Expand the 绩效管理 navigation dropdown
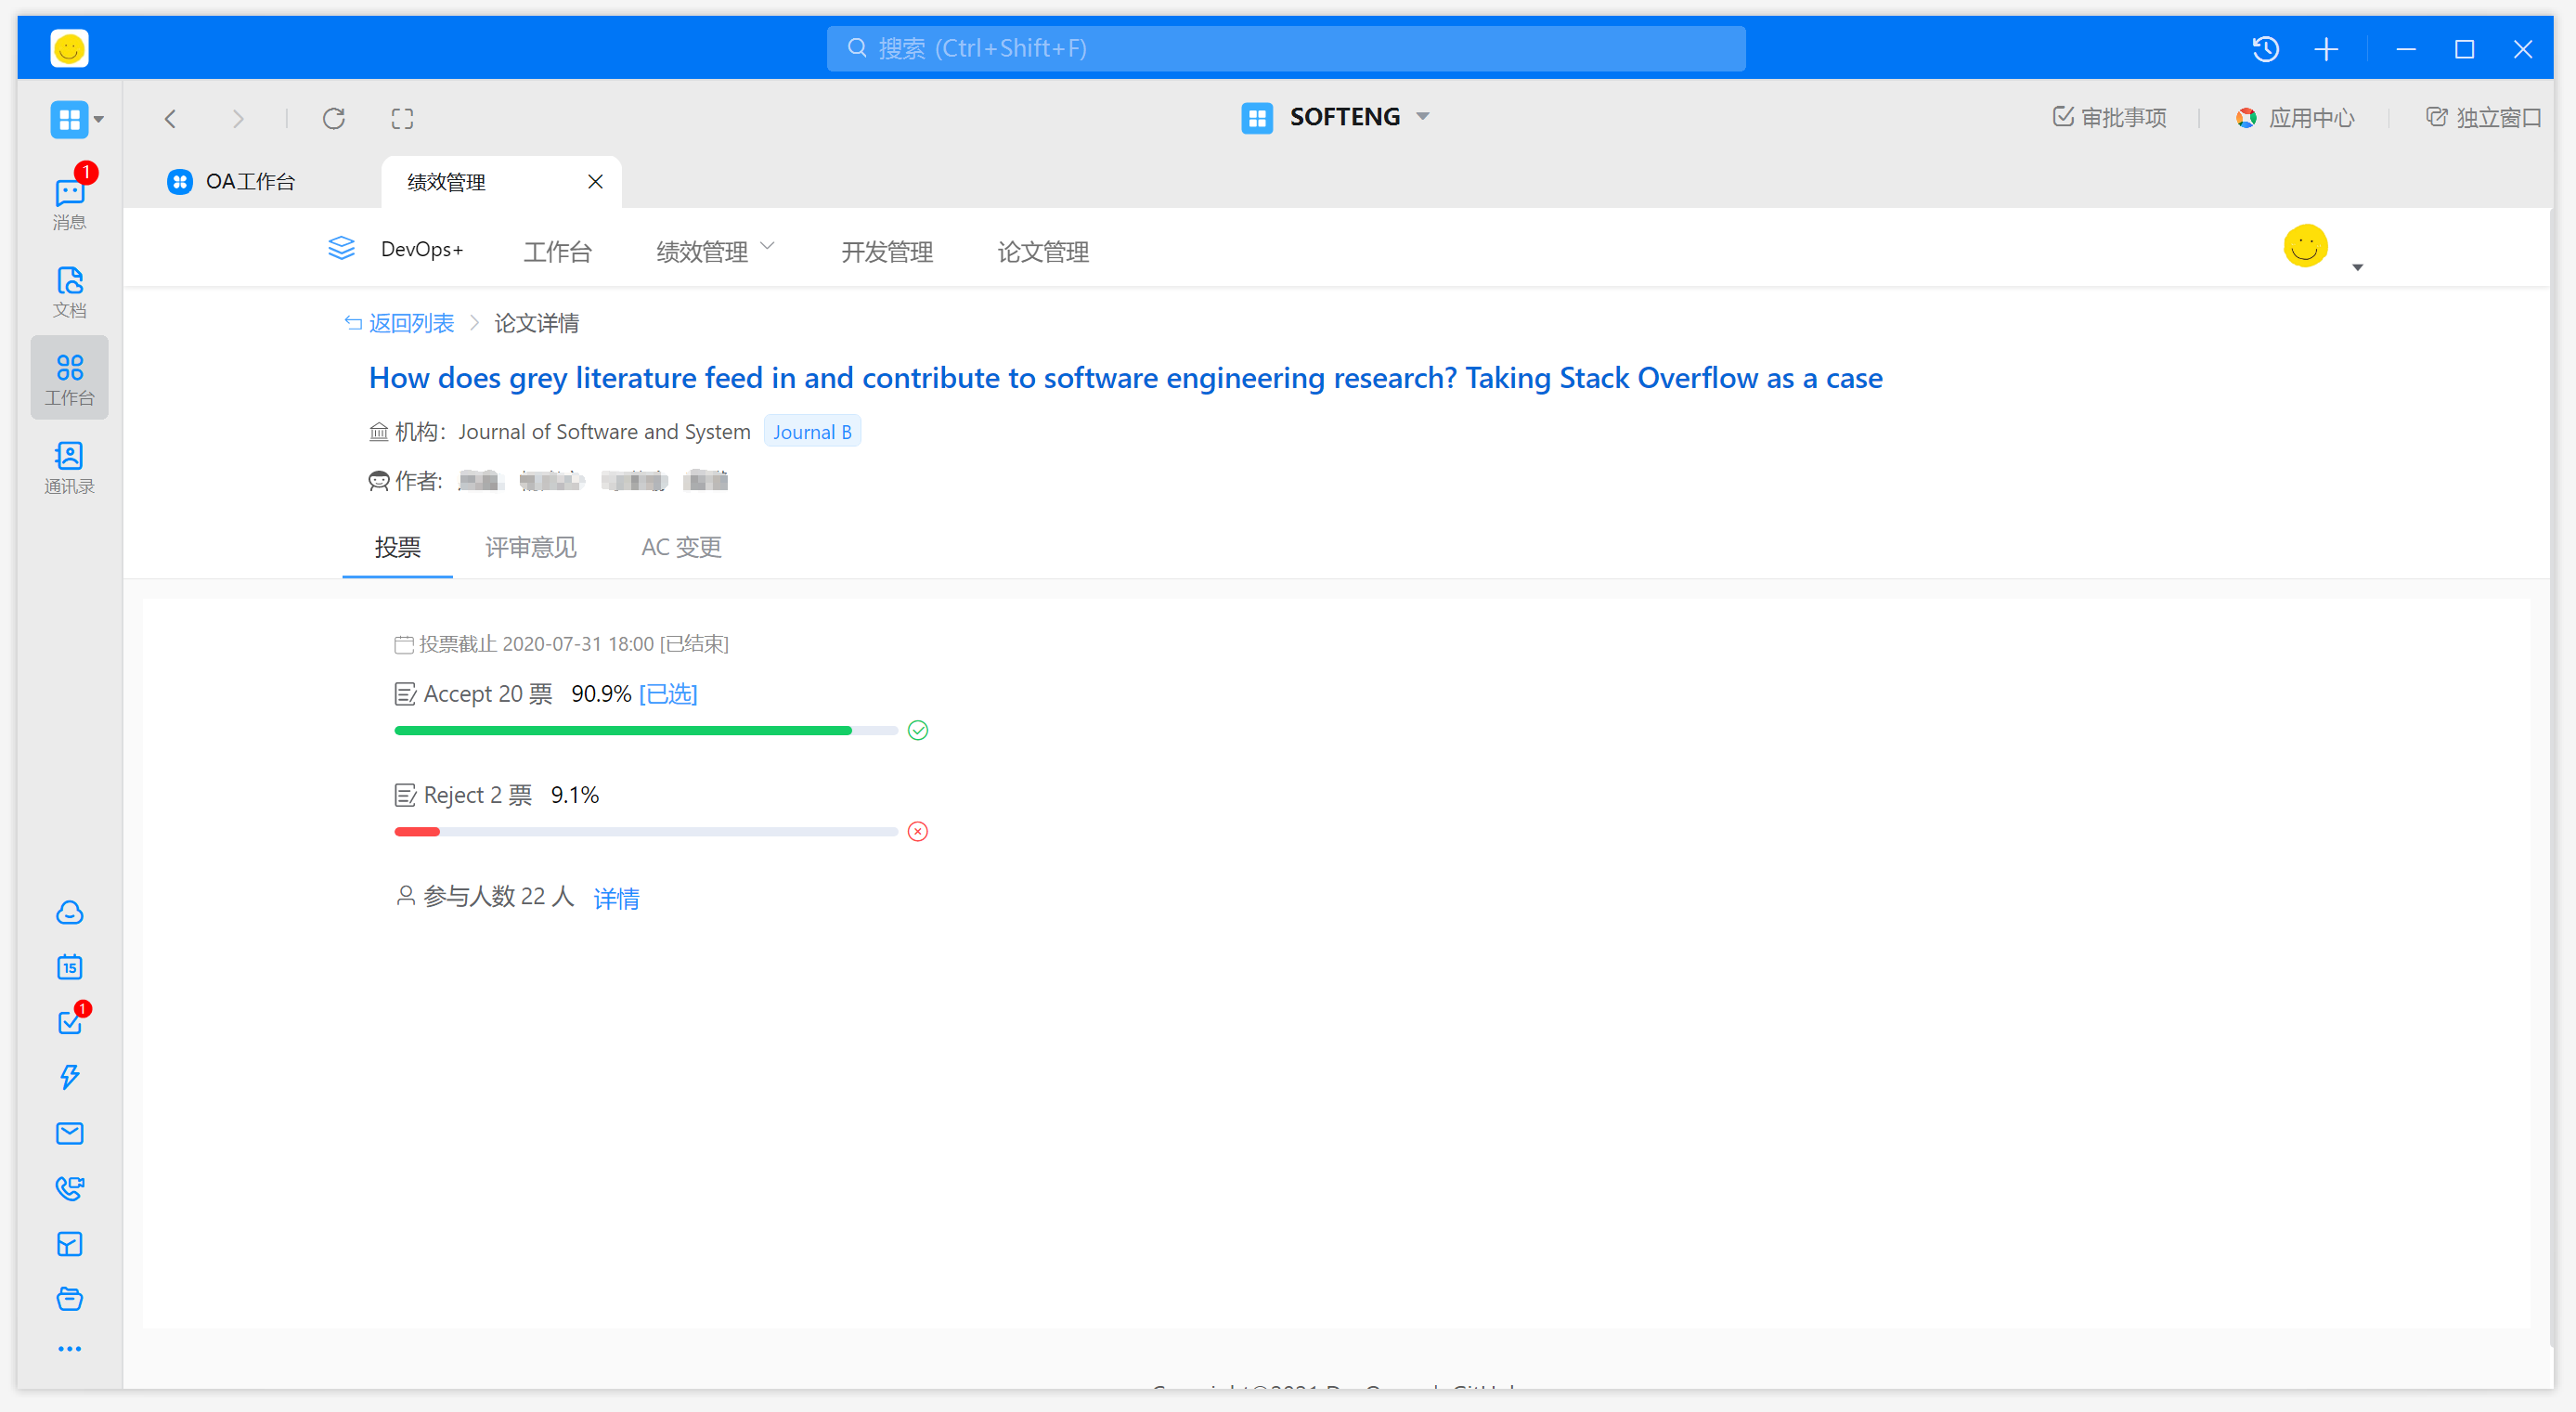 coord(767,247)
